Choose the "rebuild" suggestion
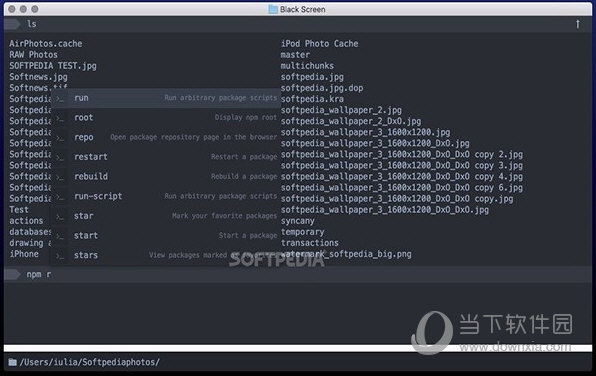The image size is (596, 376). pos(166,177)
